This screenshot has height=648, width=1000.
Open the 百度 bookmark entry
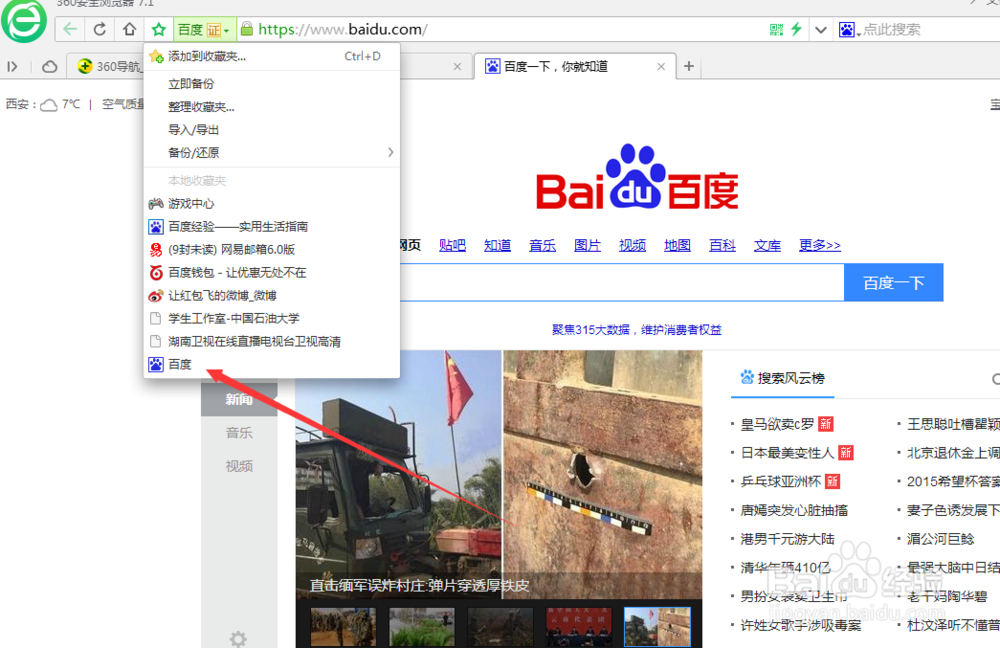point(272,364)
